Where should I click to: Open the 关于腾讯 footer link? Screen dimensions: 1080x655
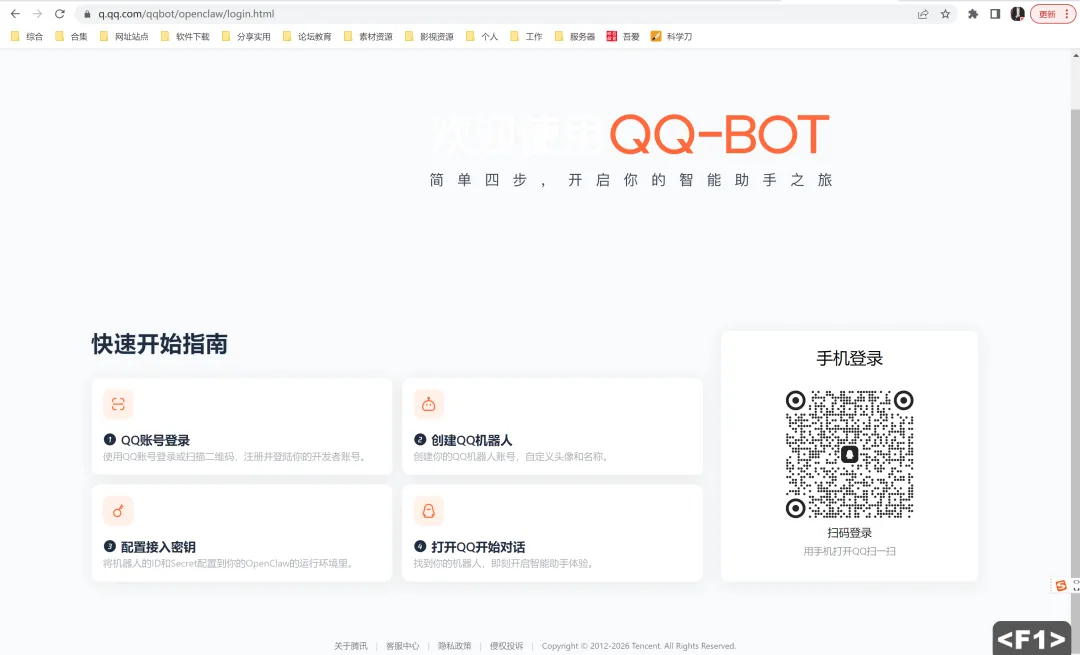(351, 646)
